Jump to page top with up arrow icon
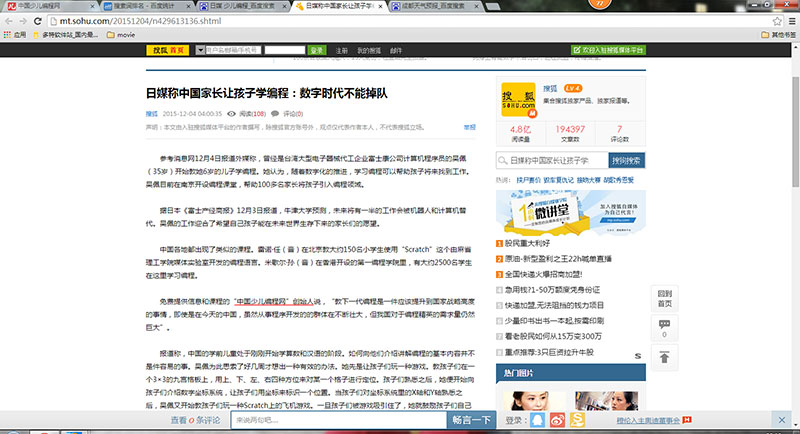This screenshot has width=800, height=434. [x=664, y=358]
